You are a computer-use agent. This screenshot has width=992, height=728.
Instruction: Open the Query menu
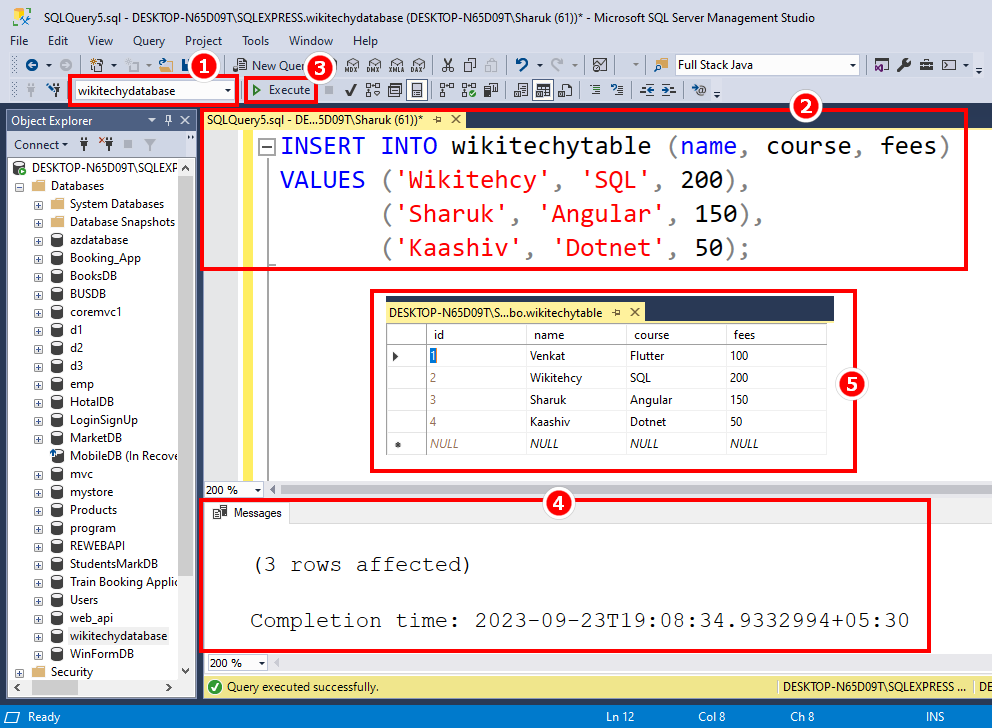(x=148, y=41)
